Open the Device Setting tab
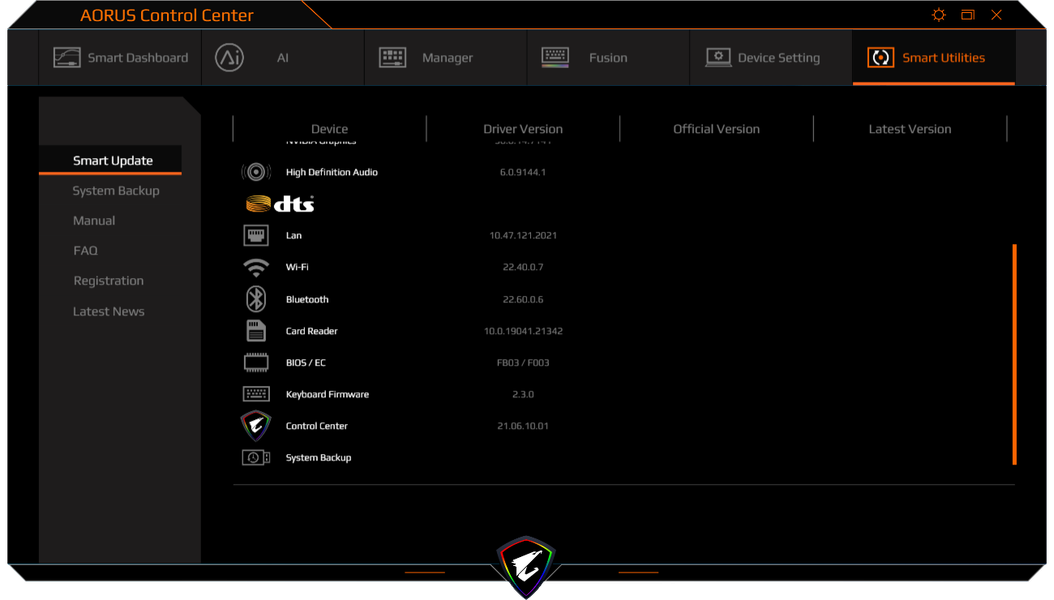Viewport: 1054px width, 600px height. 771,58
